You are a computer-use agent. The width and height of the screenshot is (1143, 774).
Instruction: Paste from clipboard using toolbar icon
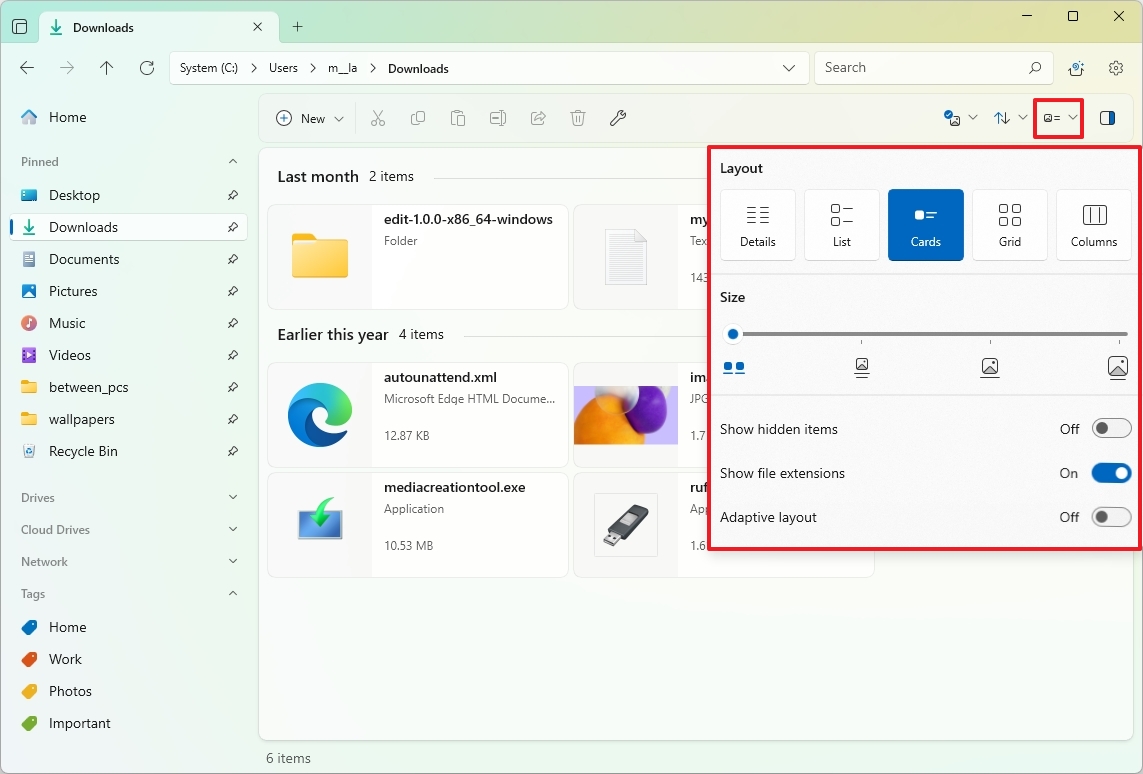point(458,118)
